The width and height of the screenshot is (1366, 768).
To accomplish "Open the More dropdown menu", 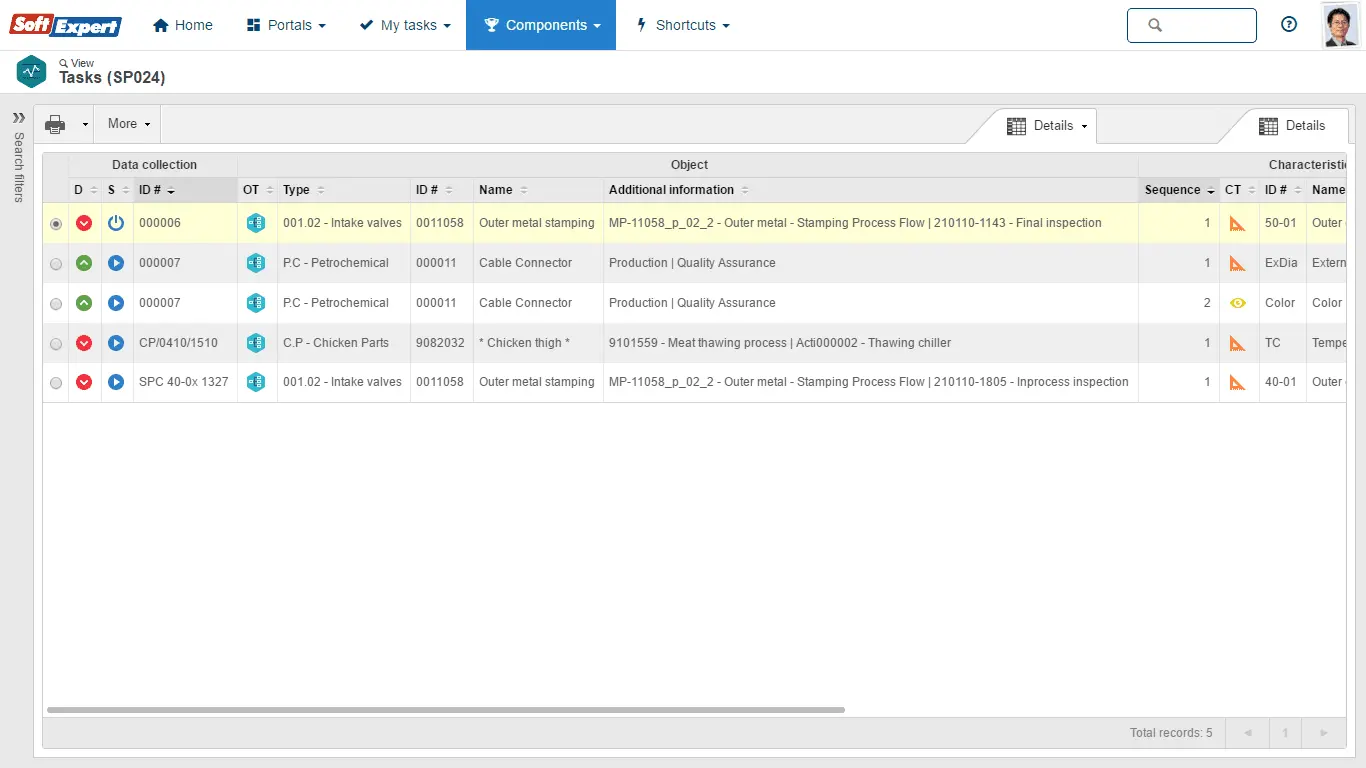I will click(x=128, y=124).
